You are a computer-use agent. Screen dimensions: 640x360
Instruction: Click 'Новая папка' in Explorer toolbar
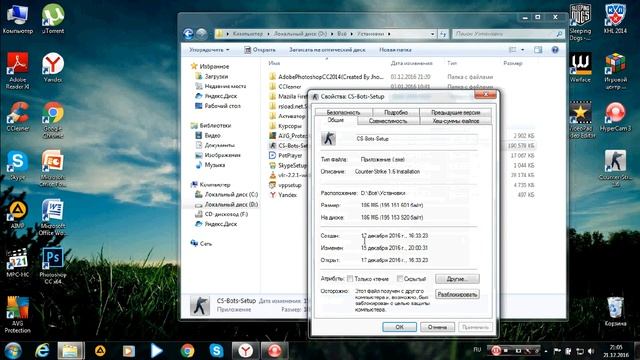(395, 50)
